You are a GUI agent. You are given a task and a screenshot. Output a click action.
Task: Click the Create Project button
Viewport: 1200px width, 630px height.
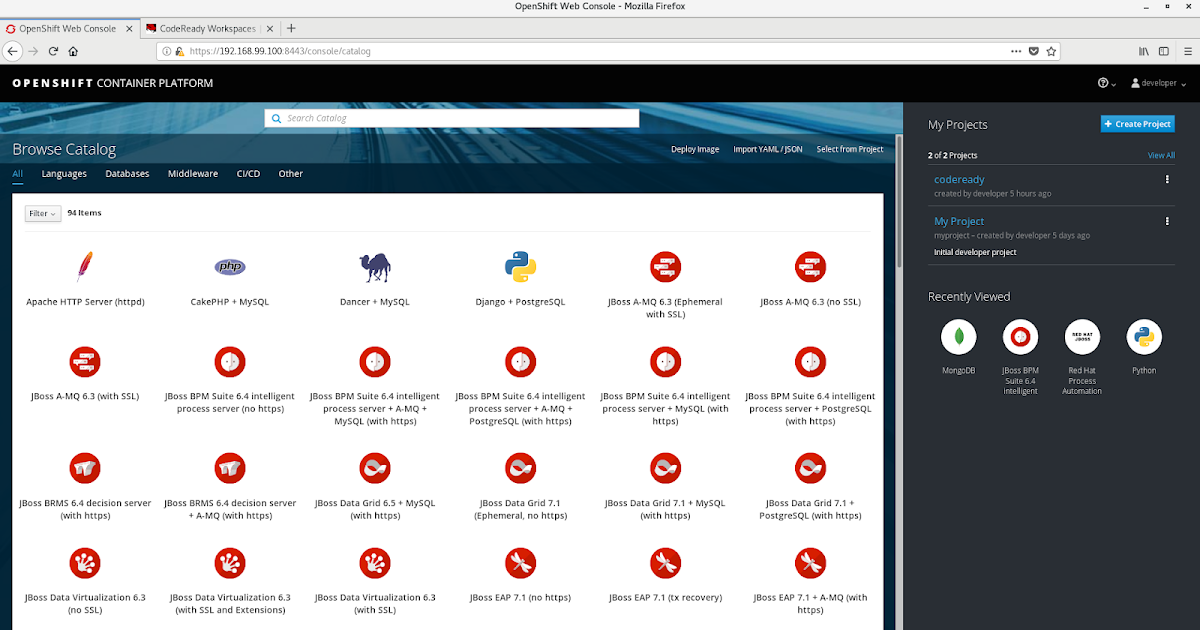point(1138,124)
